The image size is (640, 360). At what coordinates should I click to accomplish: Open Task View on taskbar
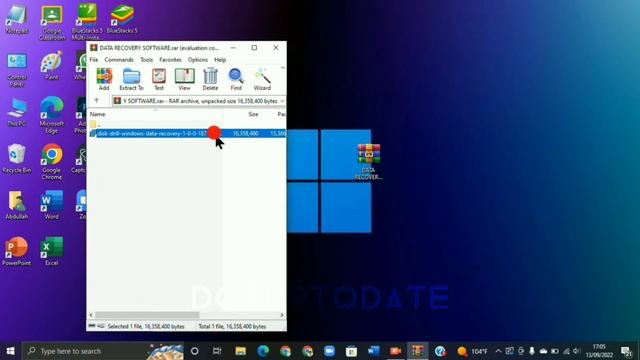[x=217, y=351]
